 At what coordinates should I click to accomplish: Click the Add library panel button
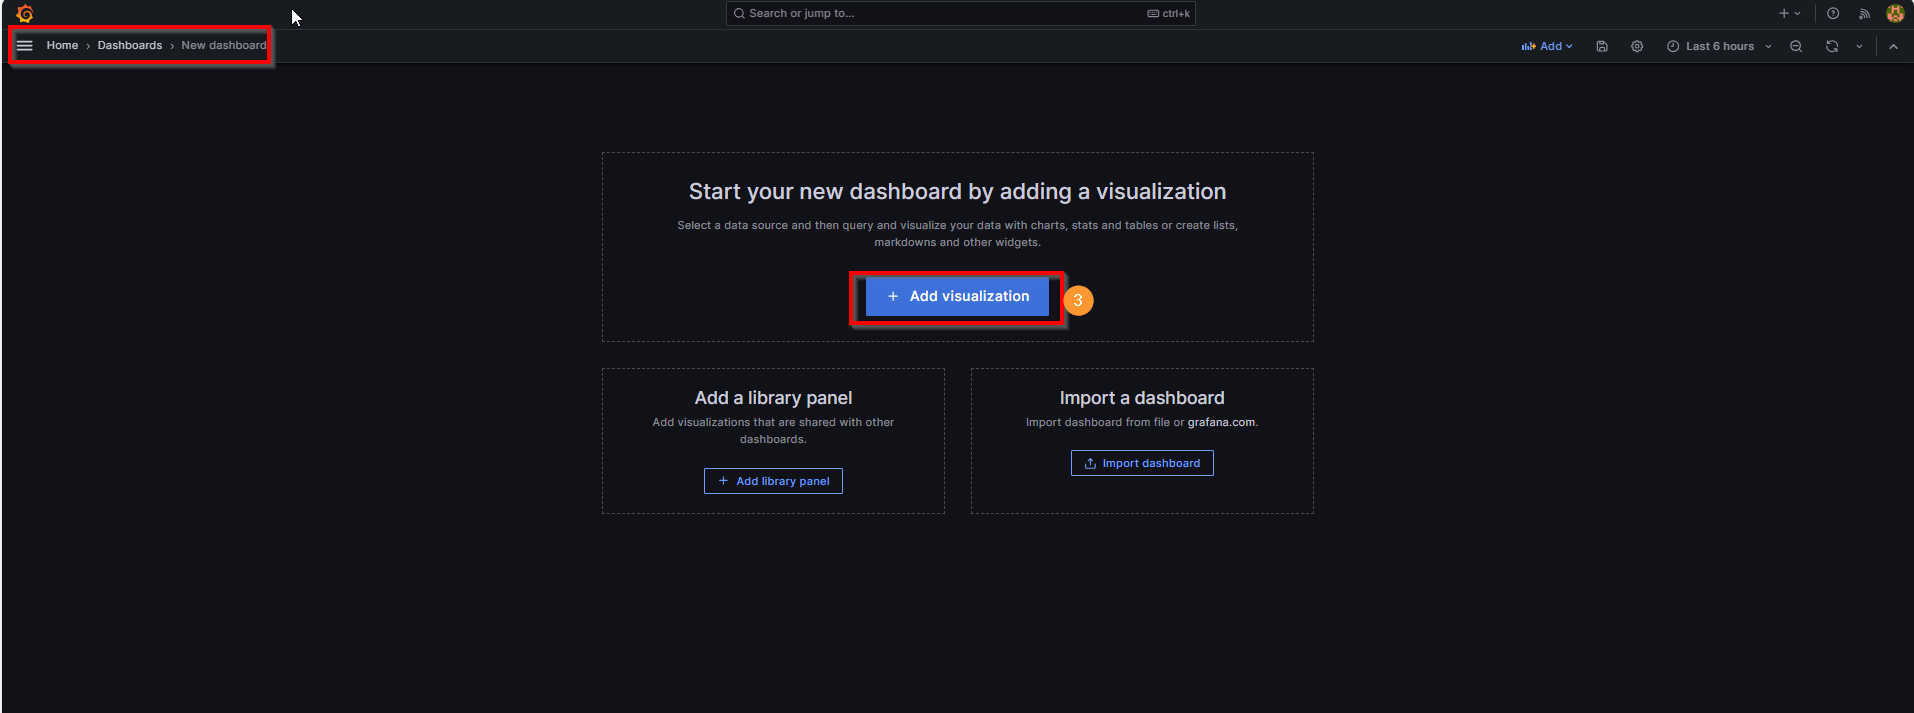773,481
